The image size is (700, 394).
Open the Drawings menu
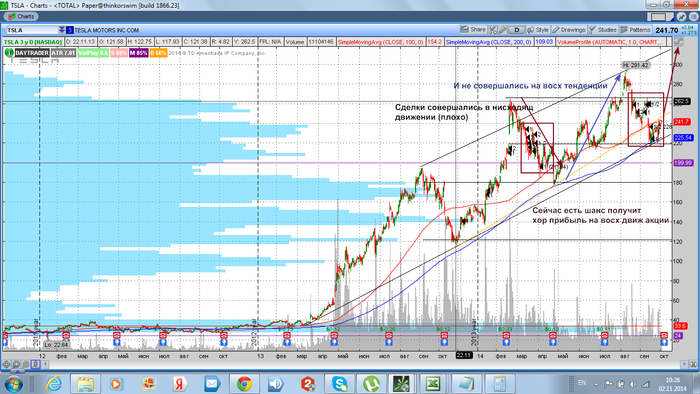point(569,30)
